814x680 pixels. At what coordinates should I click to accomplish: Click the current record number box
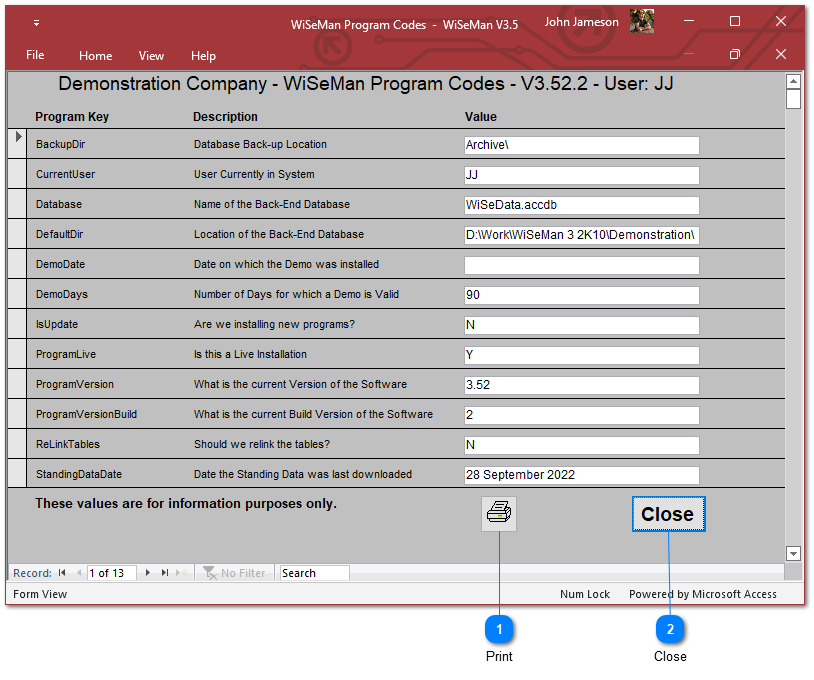click(x=111, y=573)
